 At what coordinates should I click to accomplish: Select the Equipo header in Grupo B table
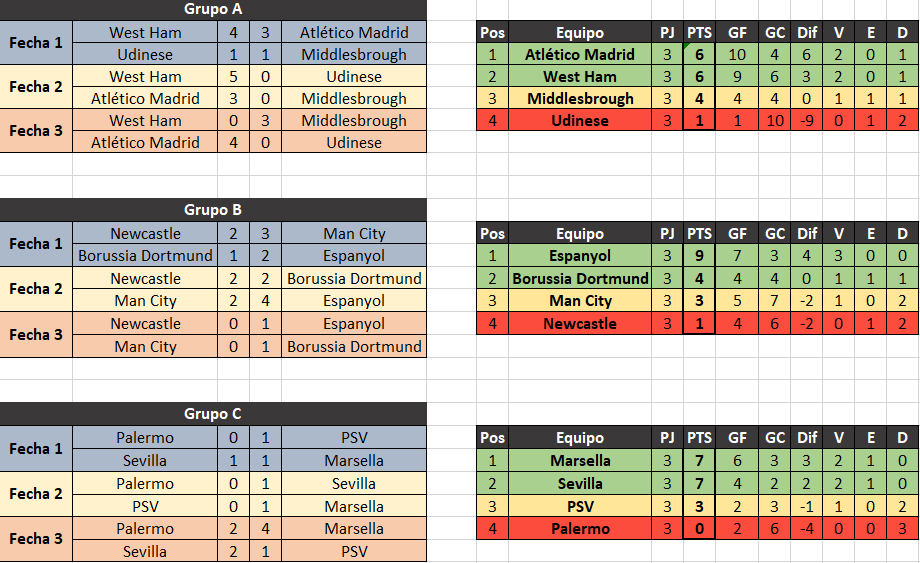(580, 233)
